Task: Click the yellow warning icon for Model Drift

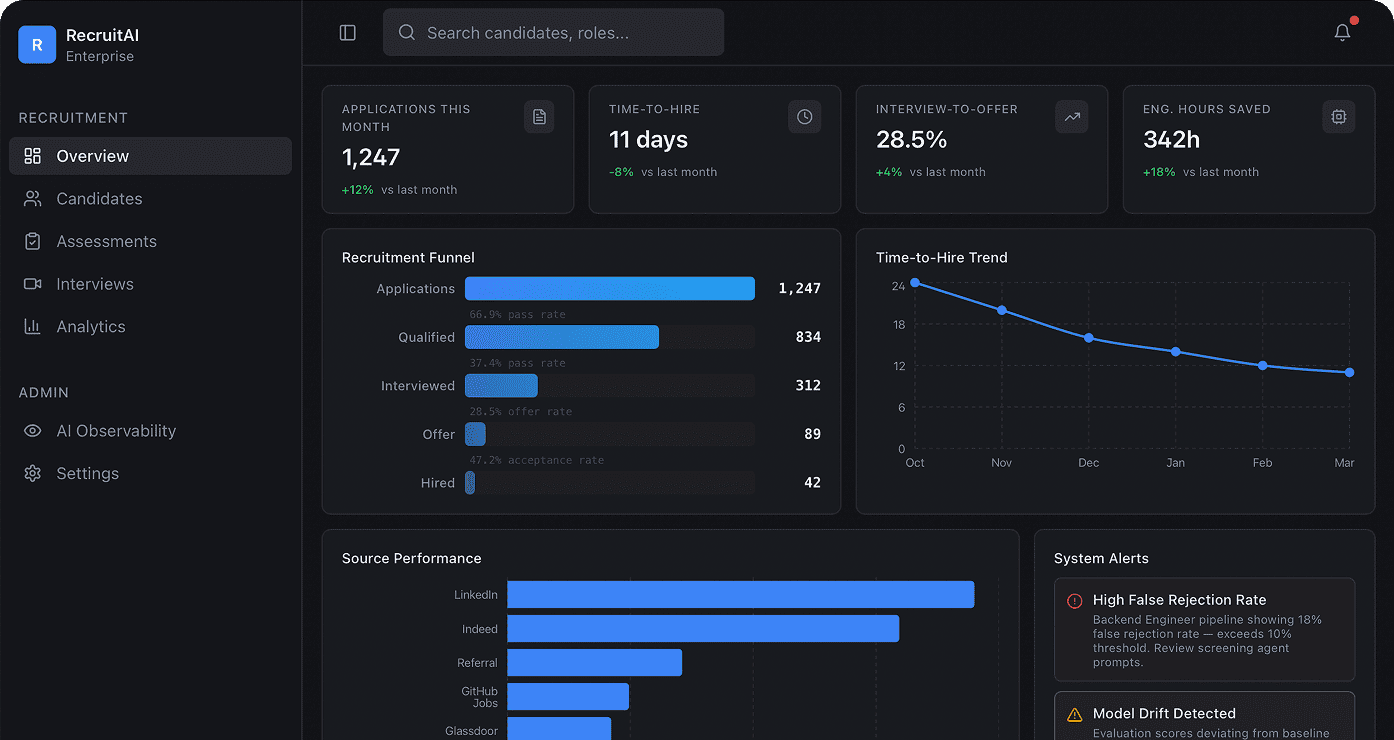Action: [1075, 714]
